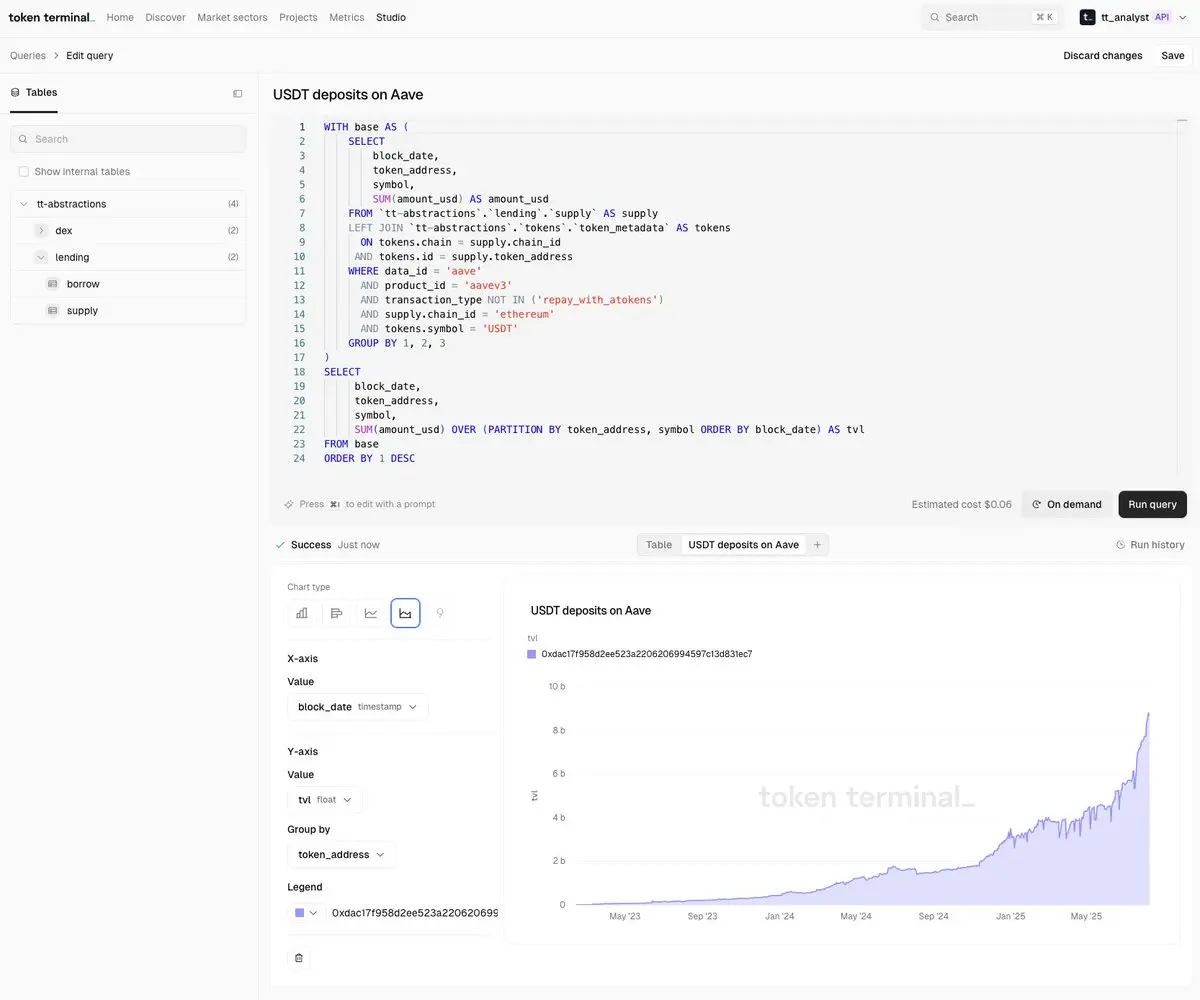Viewport: 1200px width, 1000px height.
Task: Collapse the lending folder
Action: coord(41,257)
